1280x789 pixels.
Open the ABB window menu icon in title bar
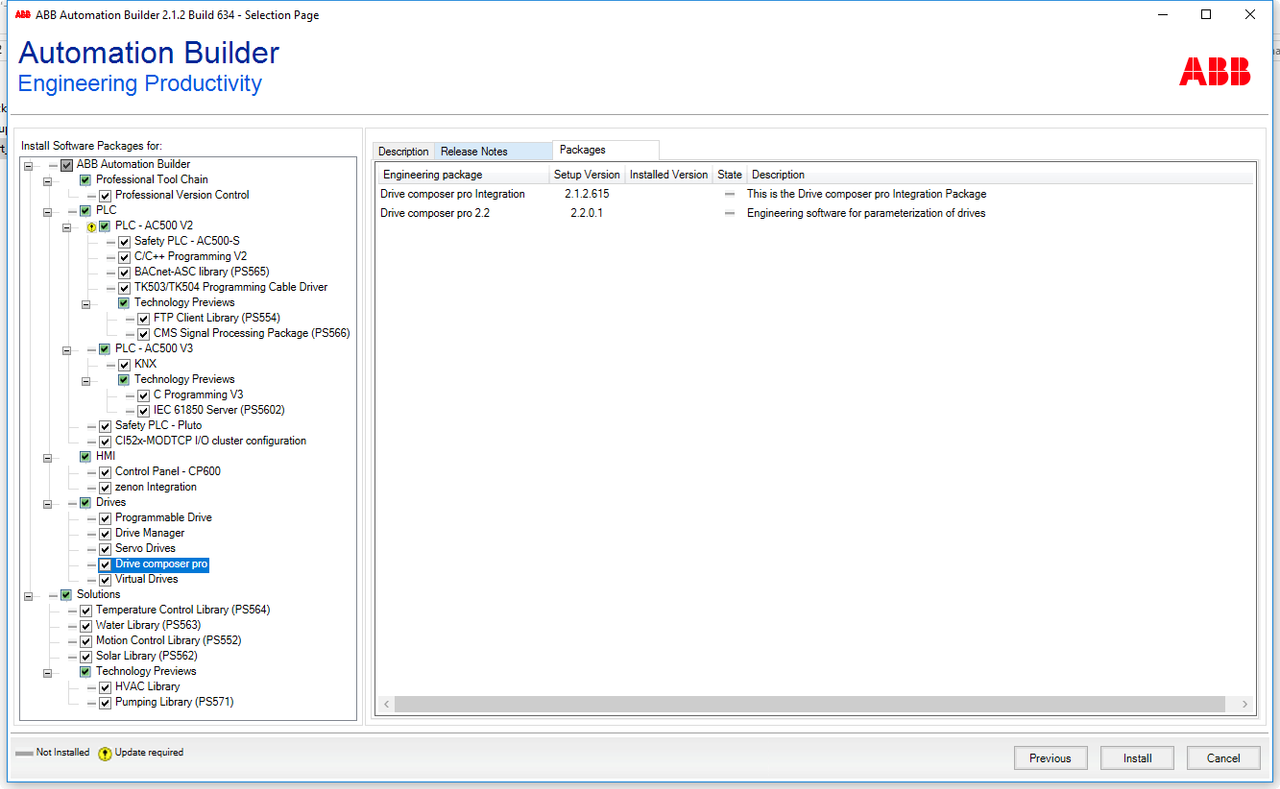(x=22, y=15)
